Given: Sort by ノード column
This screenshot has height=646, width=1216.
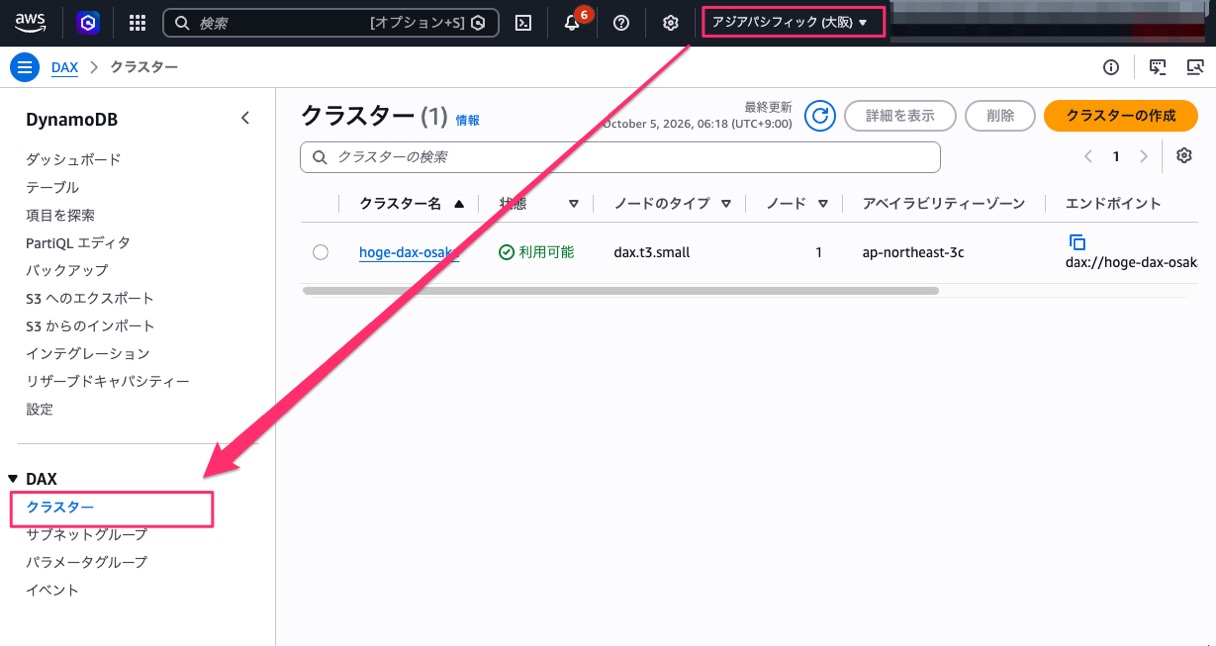Looking at the screenshot, I should tap(797, 203).
